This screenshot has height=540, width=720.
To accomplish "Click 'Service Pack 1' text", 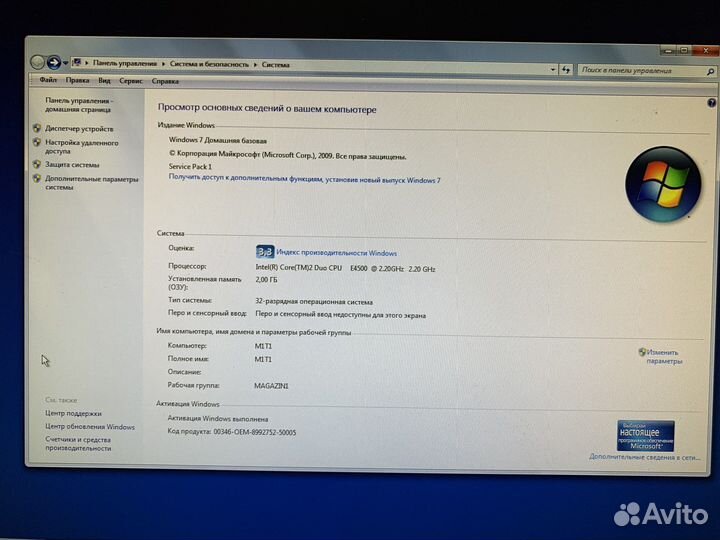I will (190, 167).
